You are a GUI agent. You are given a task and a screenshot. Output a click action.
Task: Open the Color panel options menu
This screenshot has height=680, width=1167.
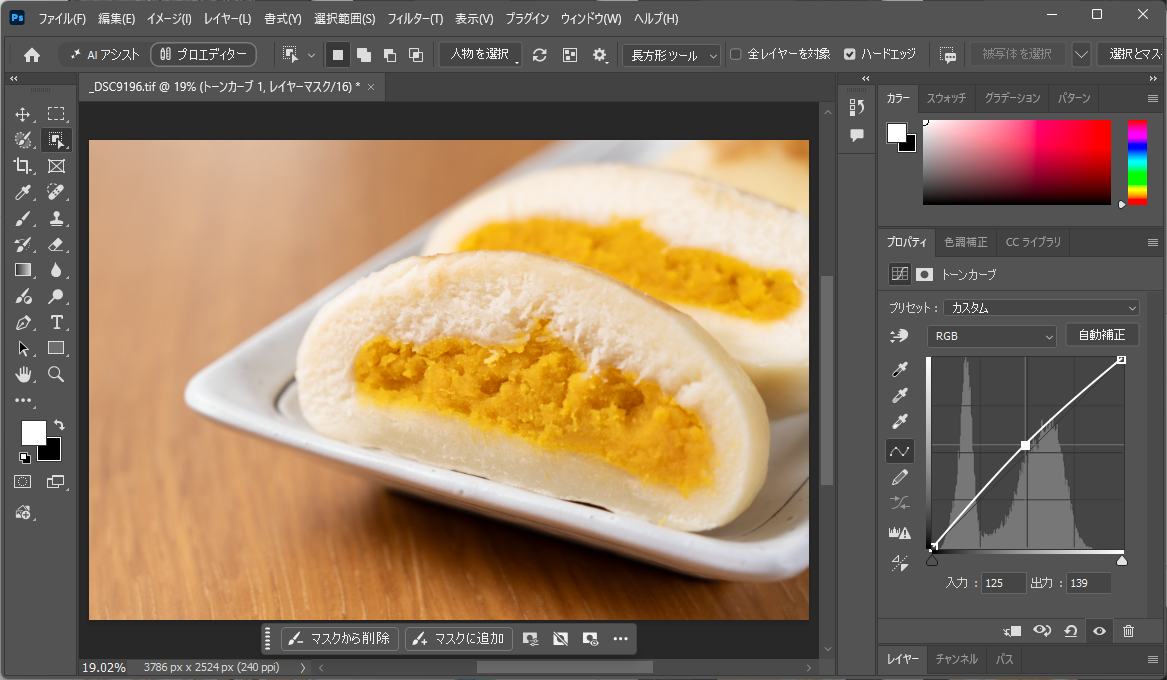[x=1152, y=98]
